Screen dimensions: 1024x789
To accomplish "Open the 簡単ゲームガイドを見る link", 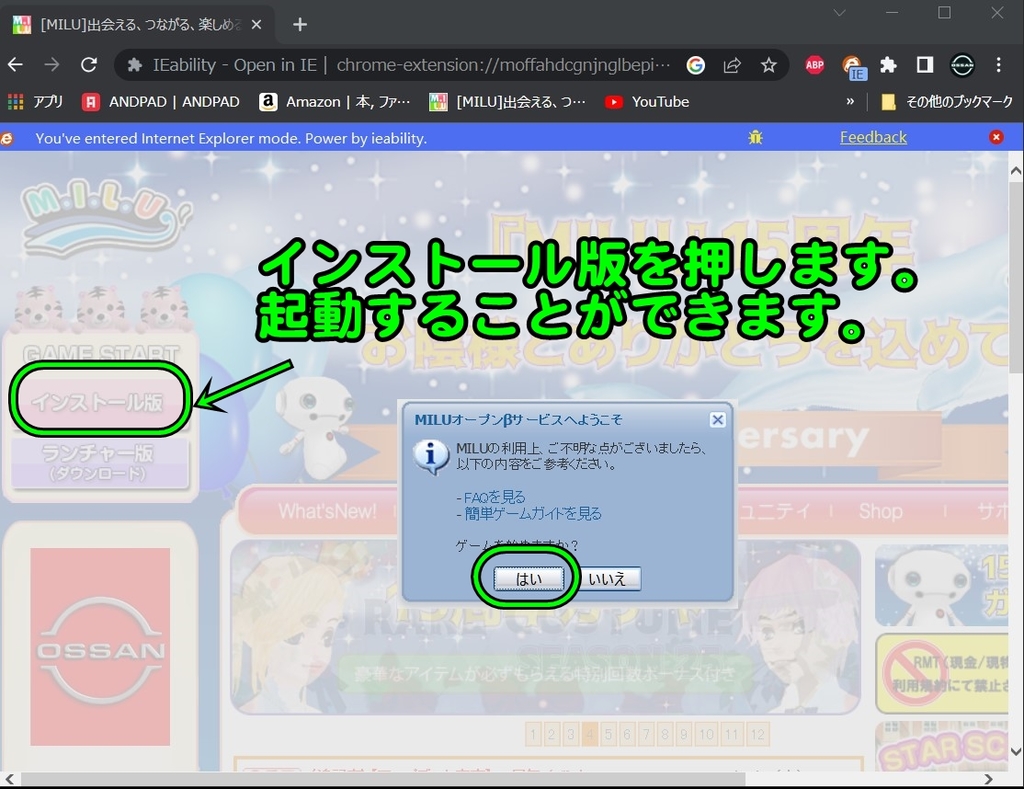I will 533,514.
